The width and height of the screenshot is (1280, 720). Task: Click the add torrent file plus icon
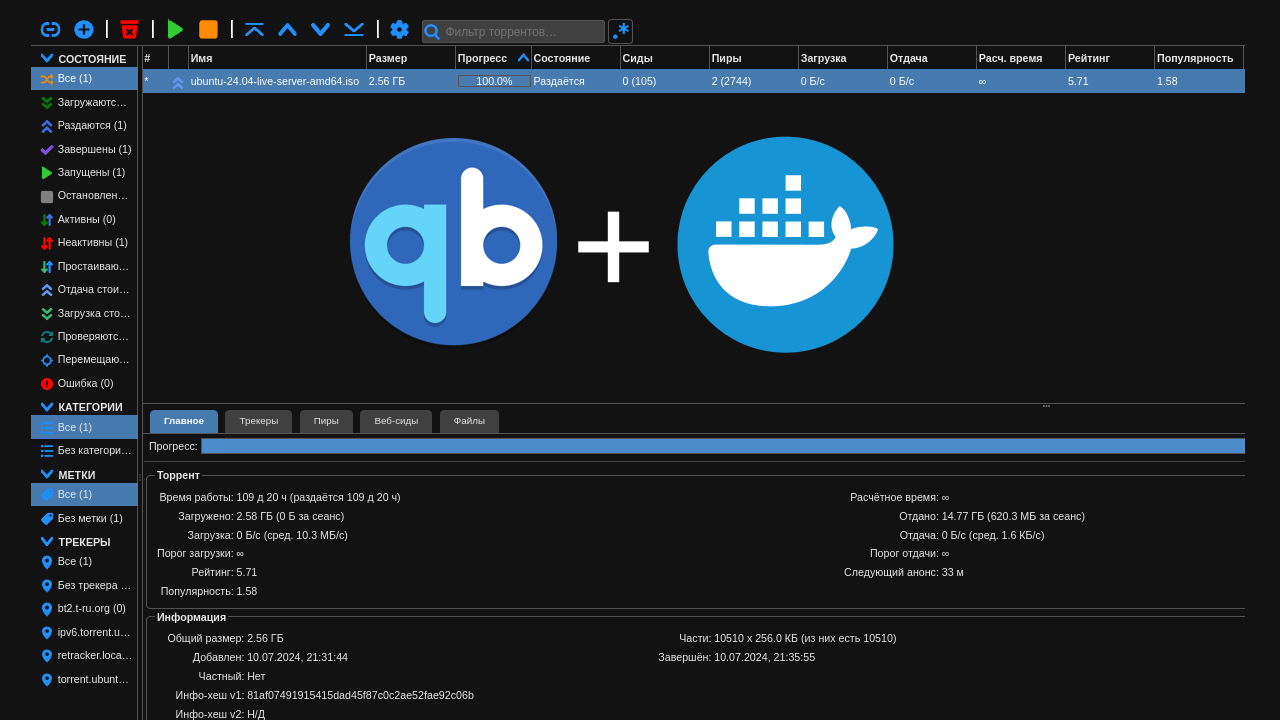click(x=84, y=29)
